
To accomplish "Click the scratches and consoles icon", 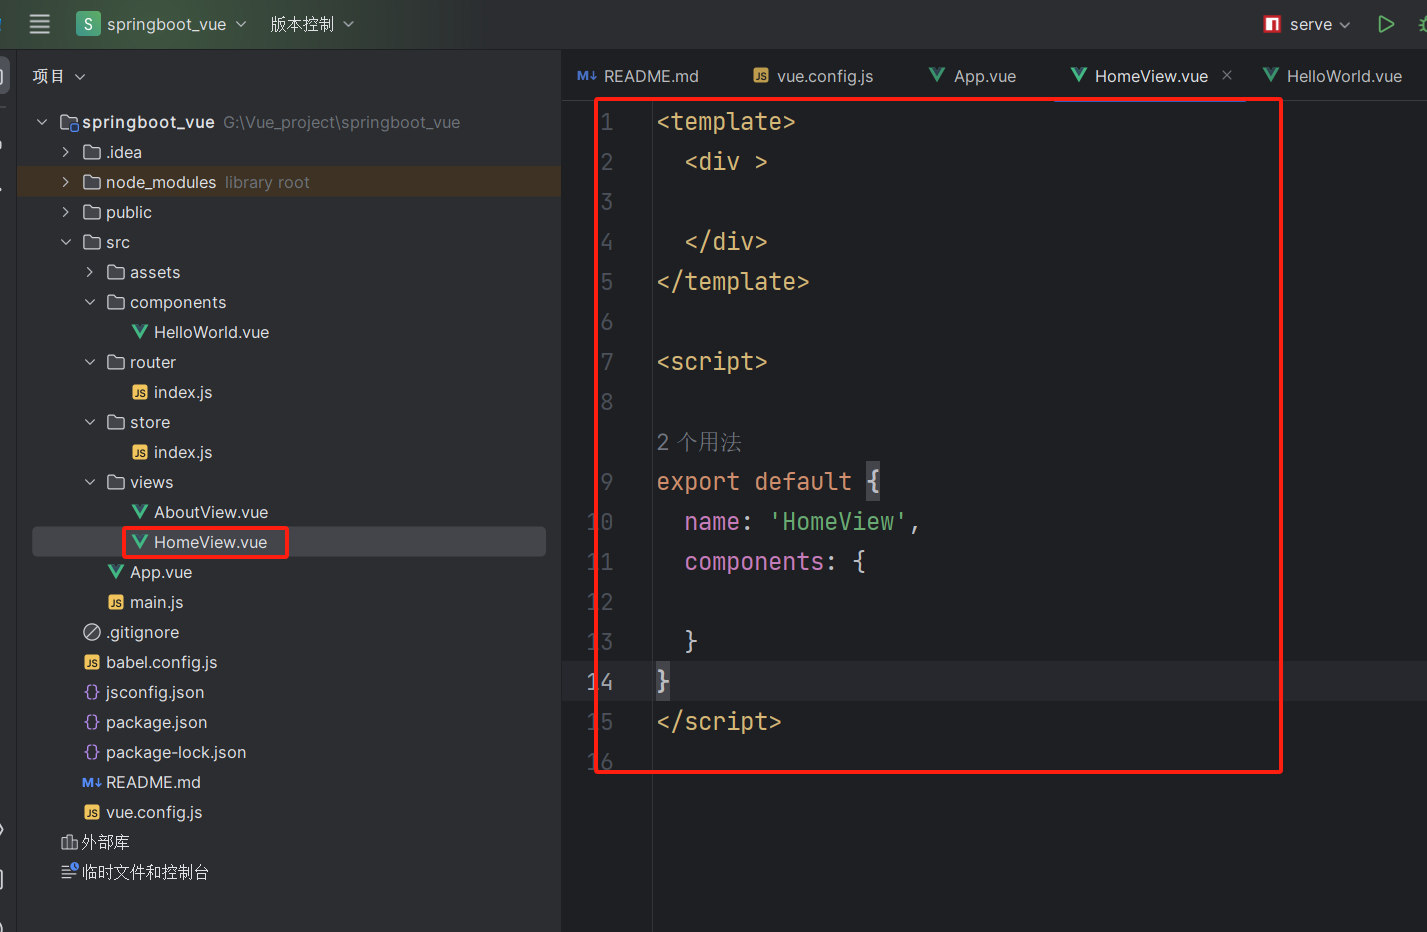I will tap(69, 871).
